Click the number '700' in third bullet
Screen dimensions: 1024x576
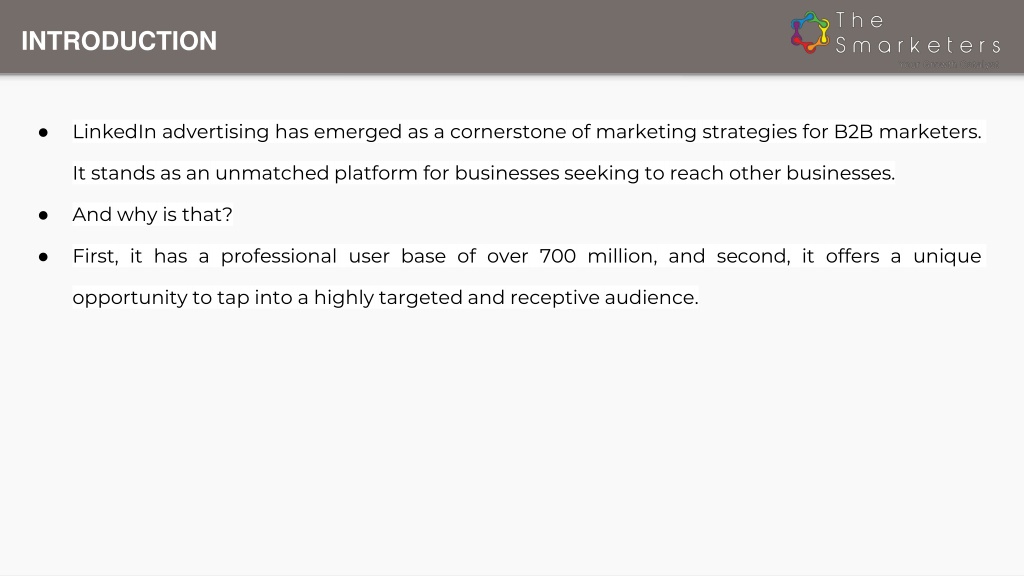[558, 256]
